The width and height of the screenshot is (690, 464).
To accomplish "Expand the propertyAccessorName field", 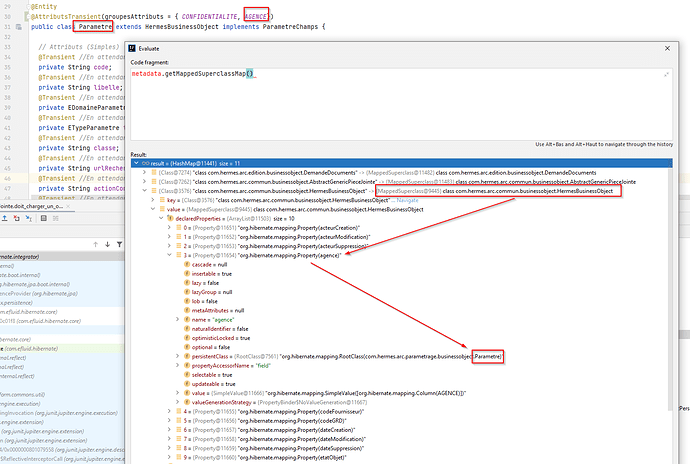I will (x=178, y=365).
